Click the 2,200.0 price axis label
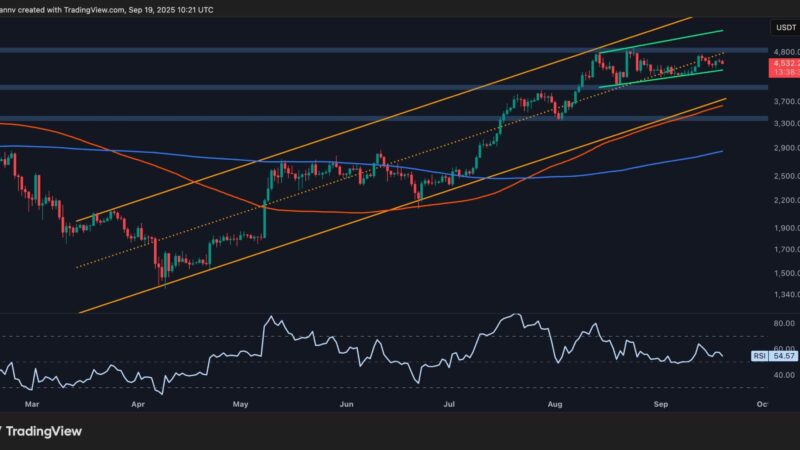 point(786,201)
